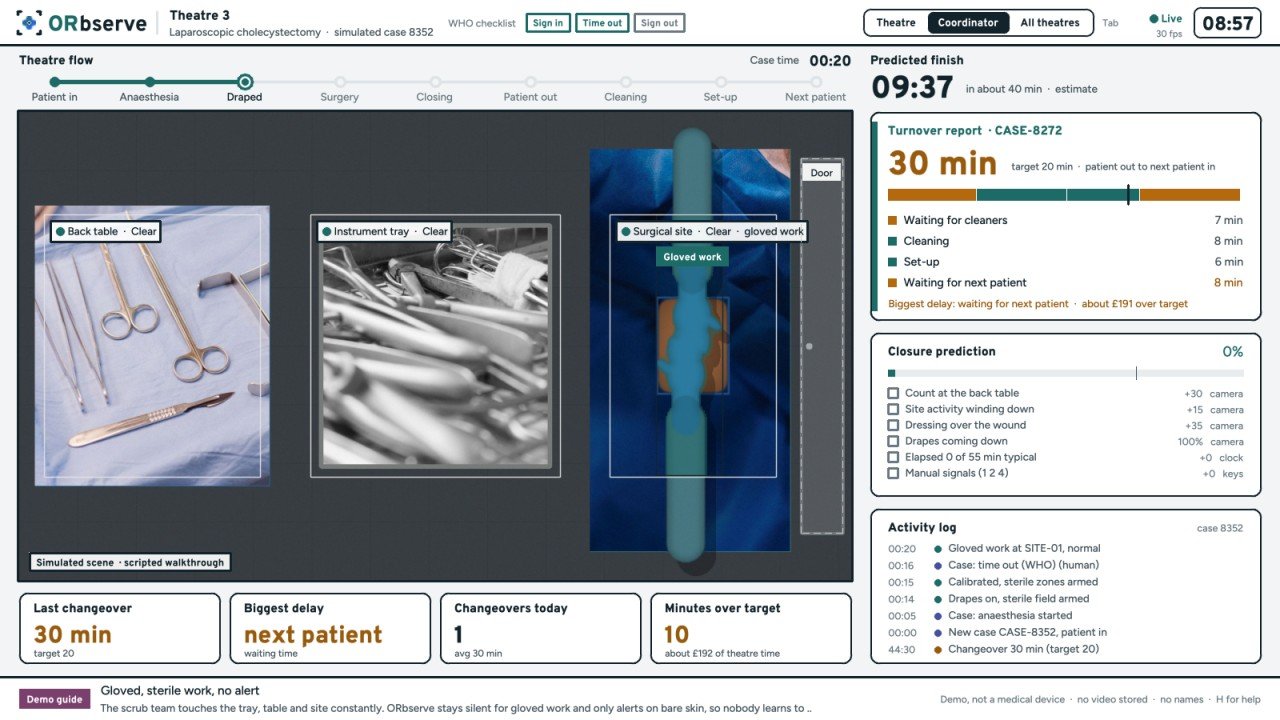Open the Last changeover card
Screen dimensions: 1280x720
(120, 629)
